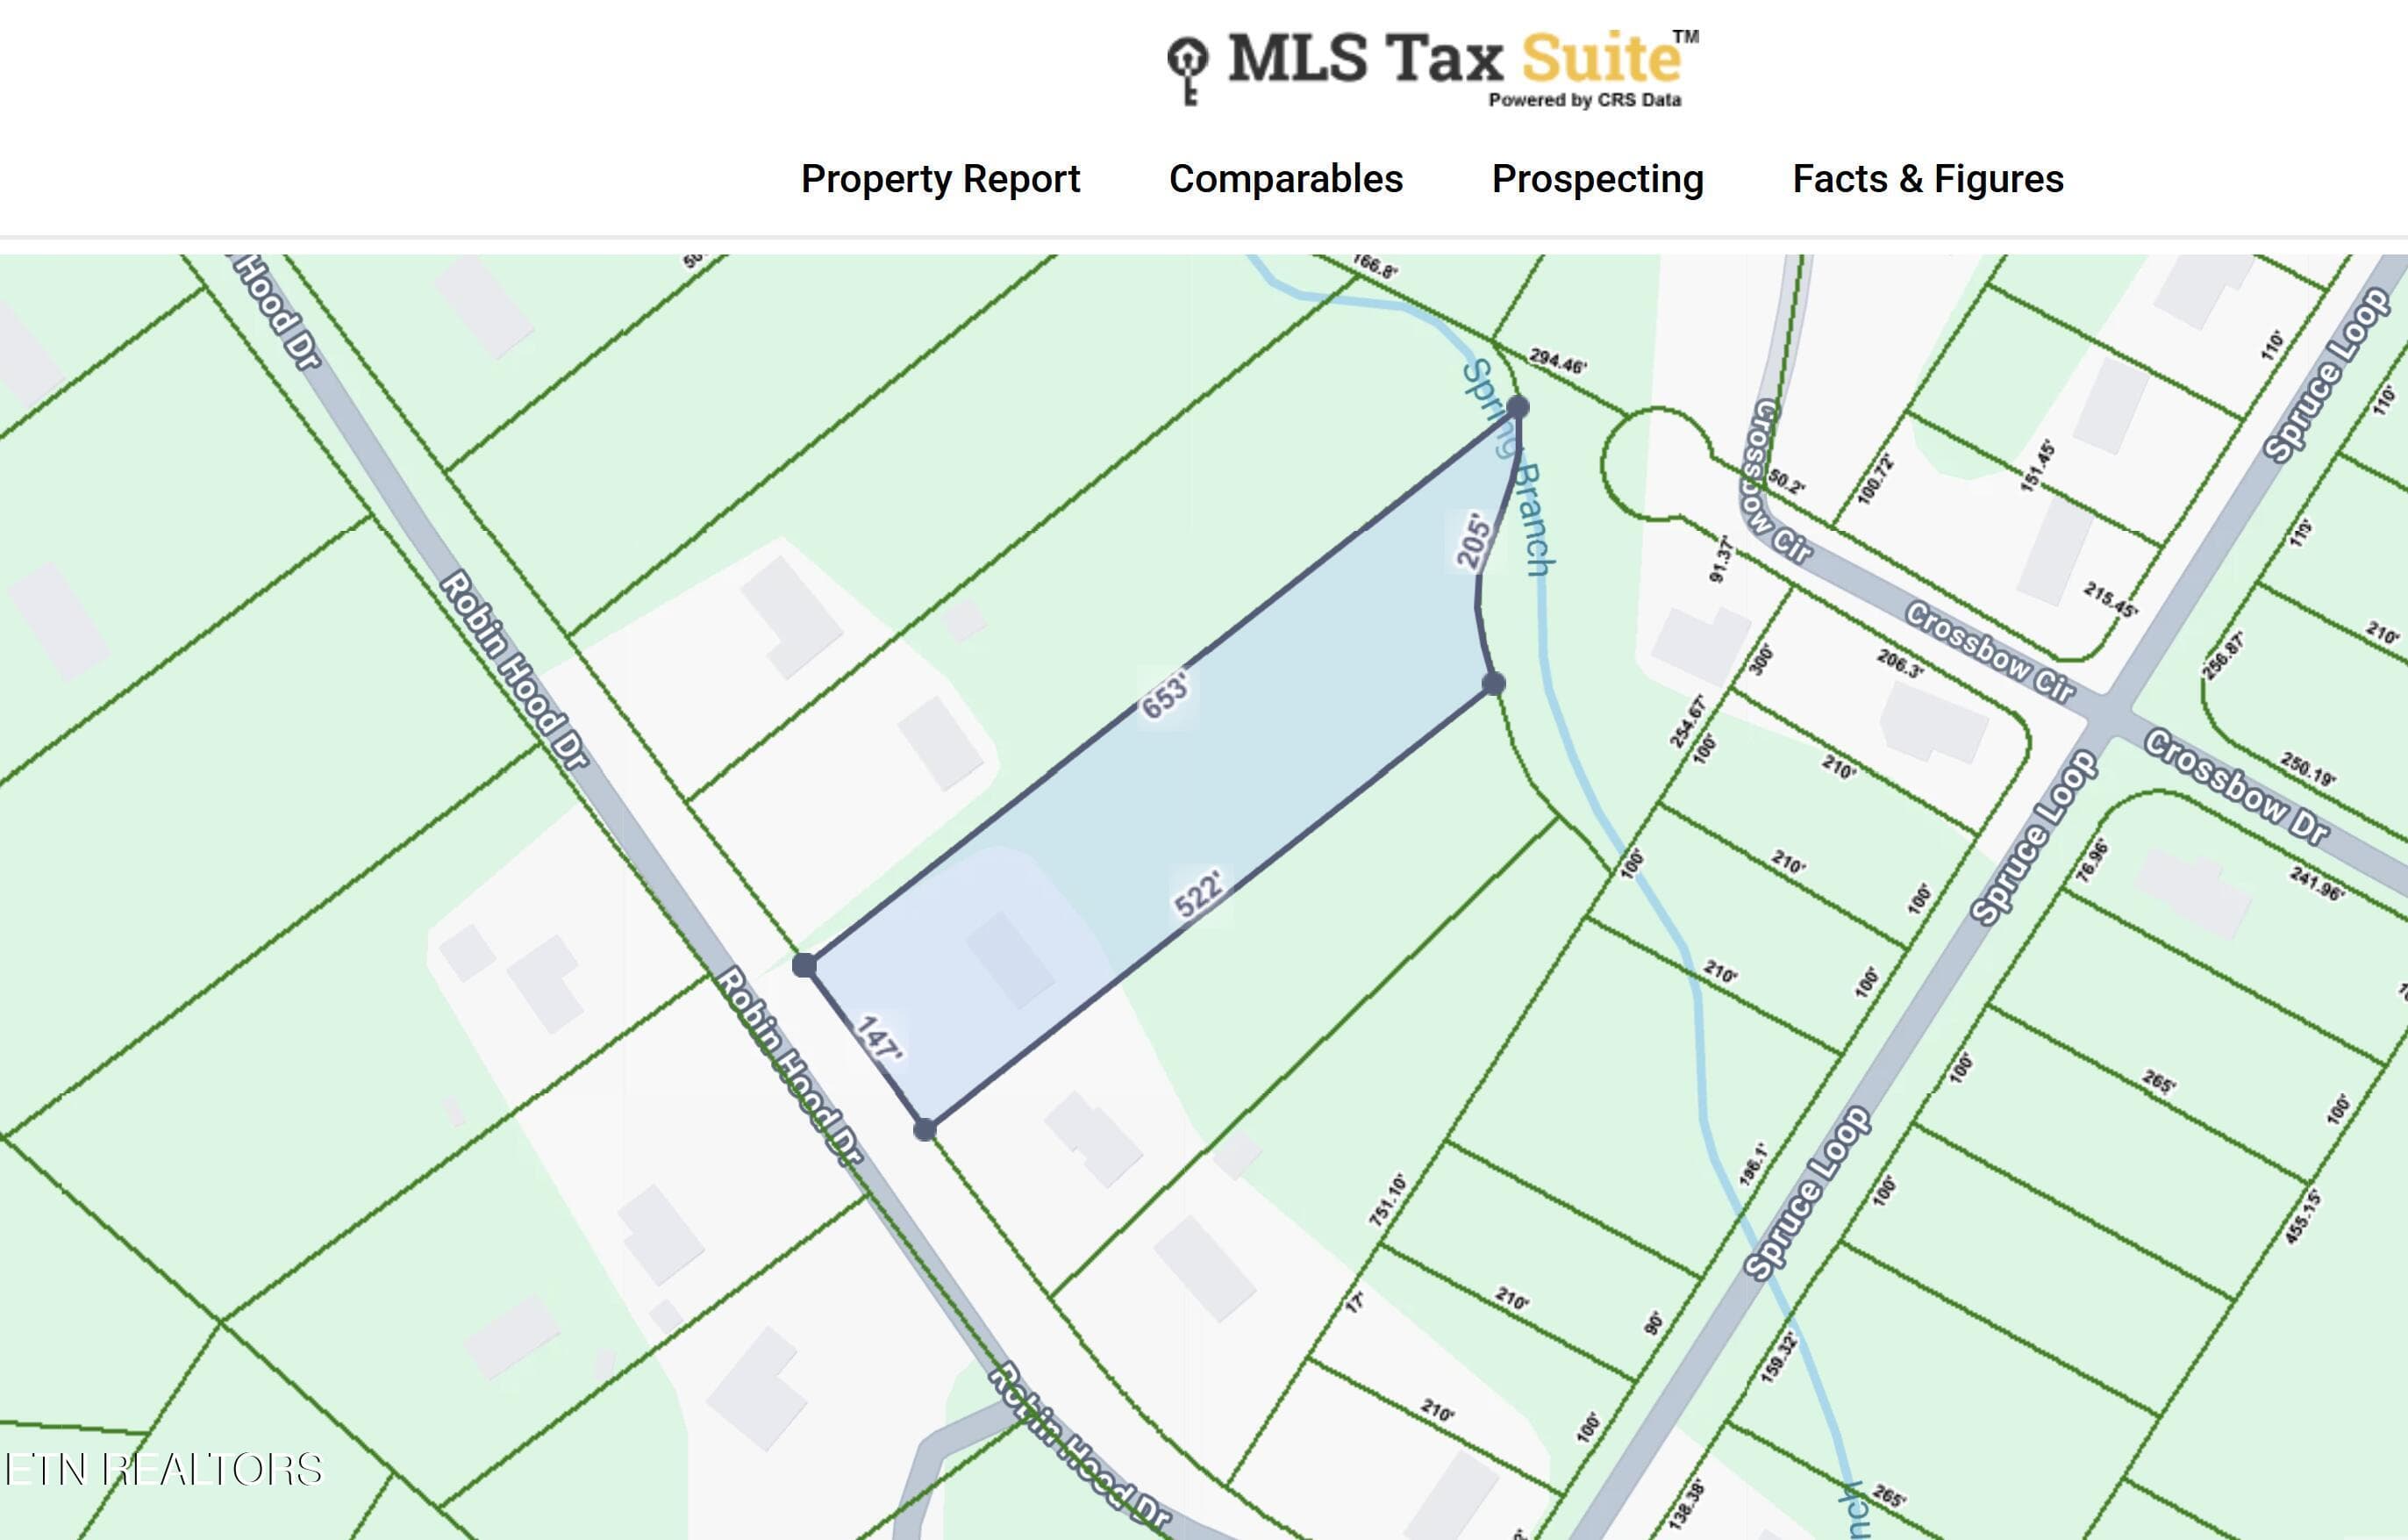
Task: Click the 522' parcel boundary label
Action: click(x=1199, y=893)
